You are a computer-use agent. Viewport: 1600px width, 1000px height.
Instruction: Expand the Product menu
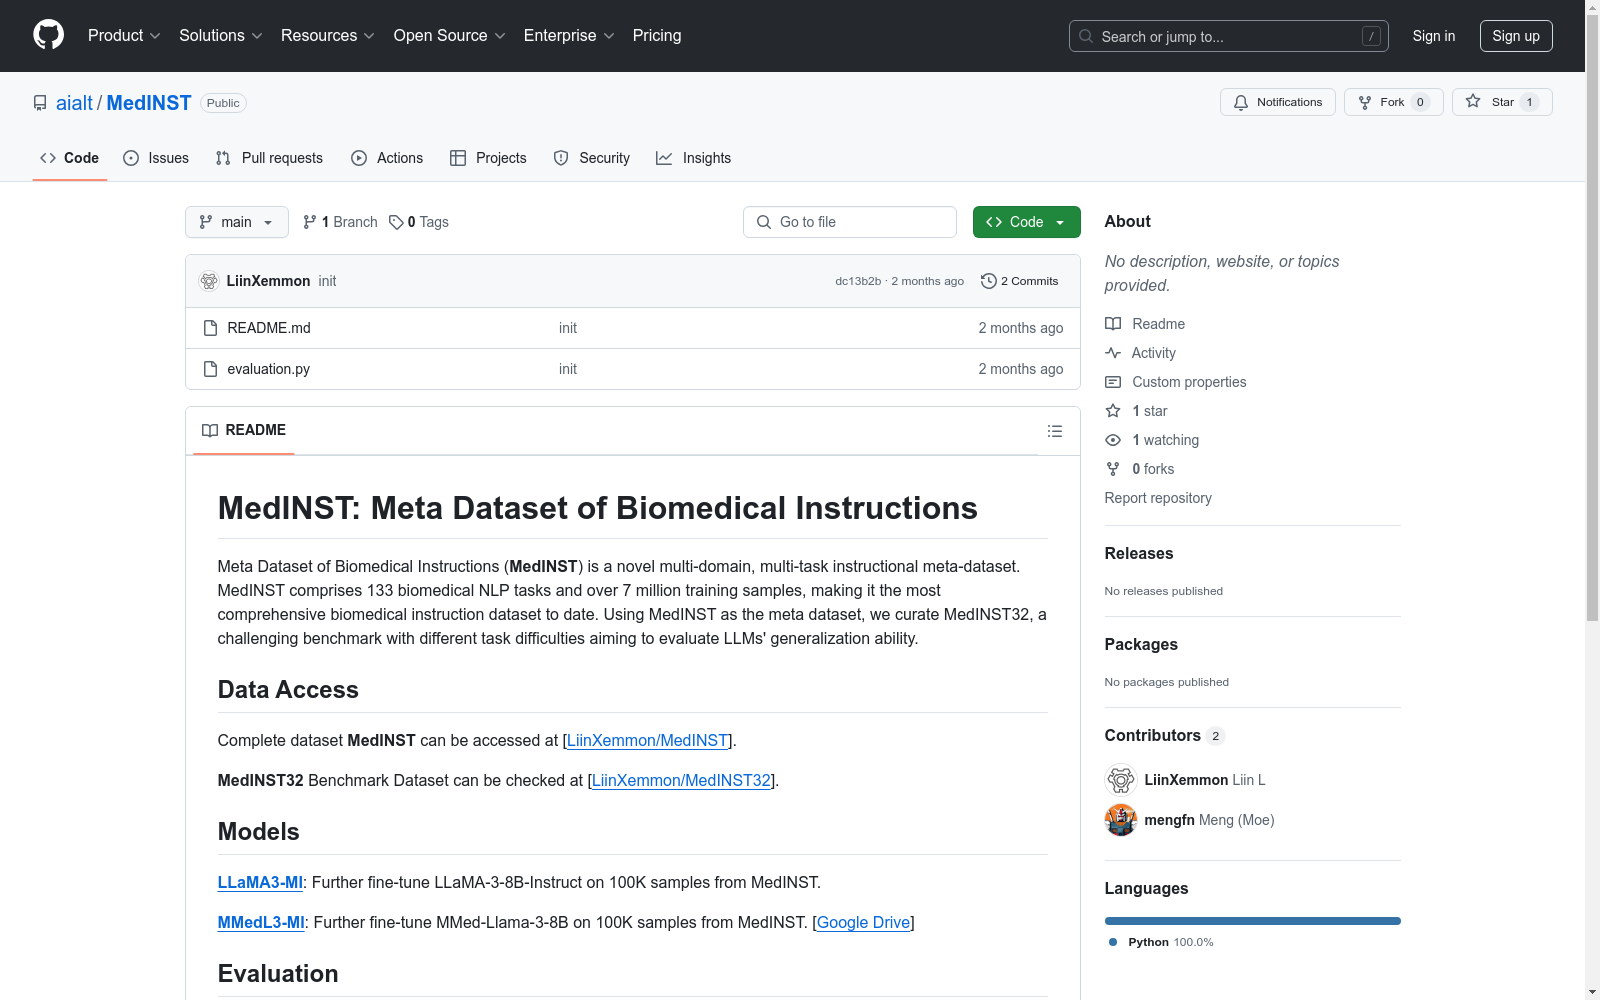124,36
